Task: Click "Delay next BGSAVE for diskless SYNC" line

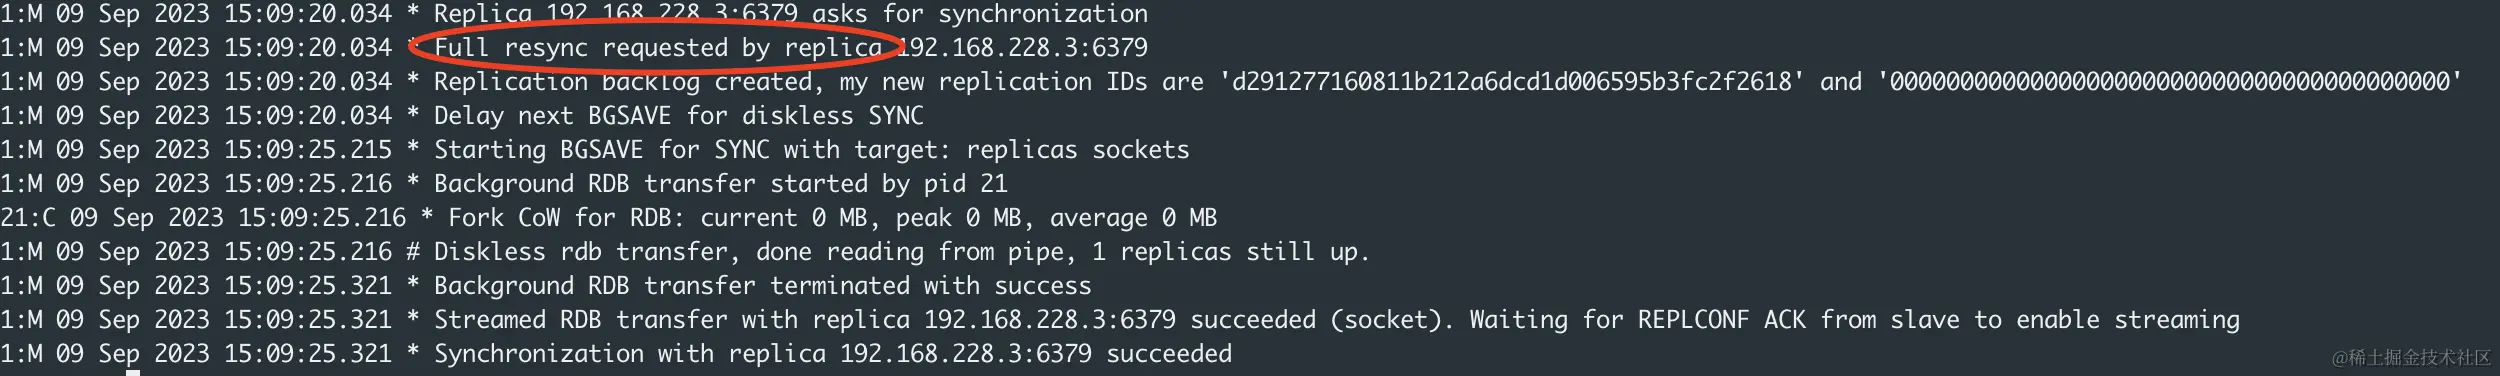Action: click(678, 116)
